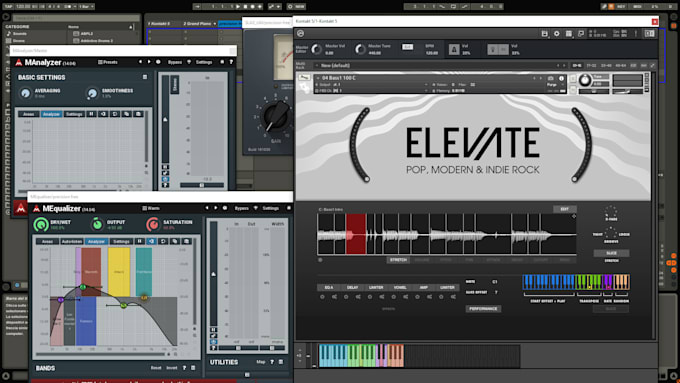Click the Averaging knob in MAnalyzer
The width and height of the screenshot is (680, 383).
click(26, 93)
